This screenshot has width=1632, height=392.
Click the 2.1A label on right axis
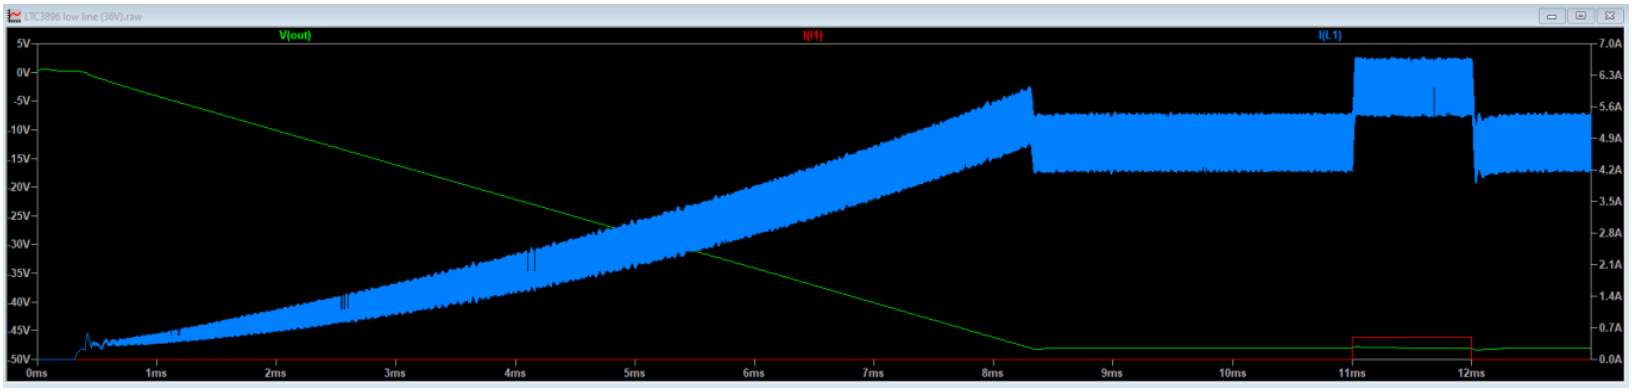click(x=1610, y=265)
